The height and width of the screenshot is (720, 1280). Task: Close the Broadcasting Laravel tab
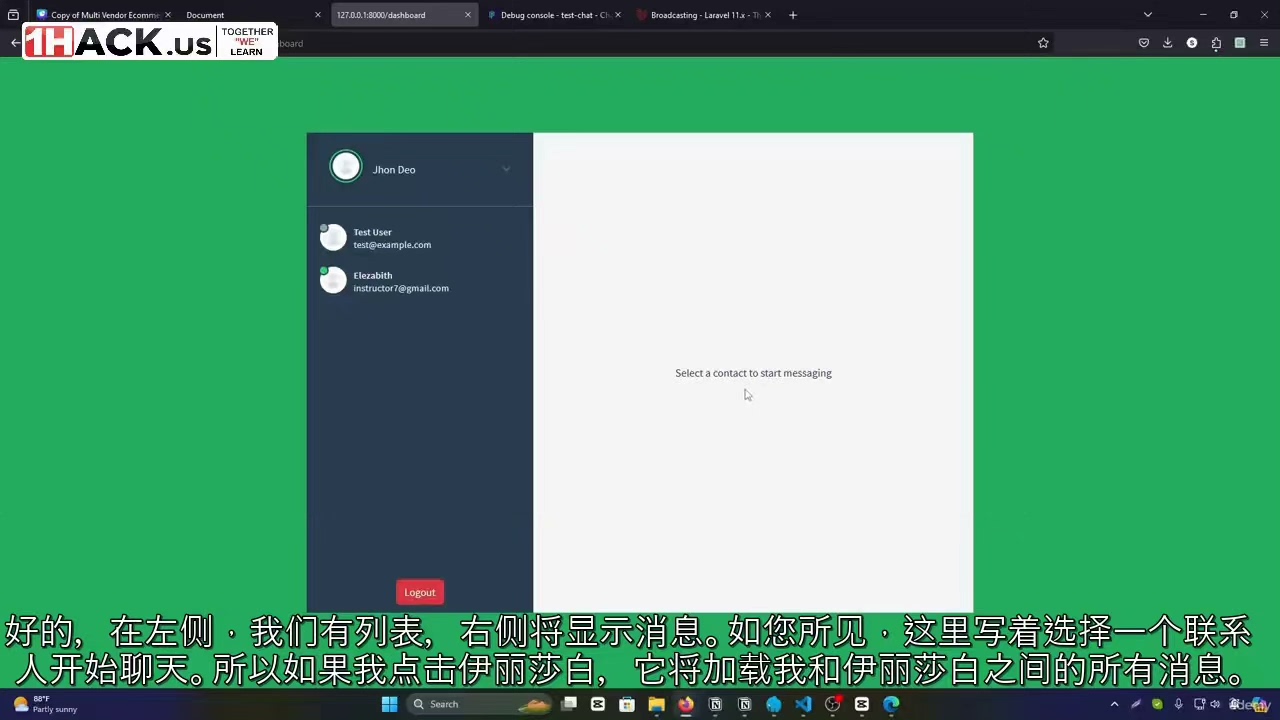[x=767, y=15]
